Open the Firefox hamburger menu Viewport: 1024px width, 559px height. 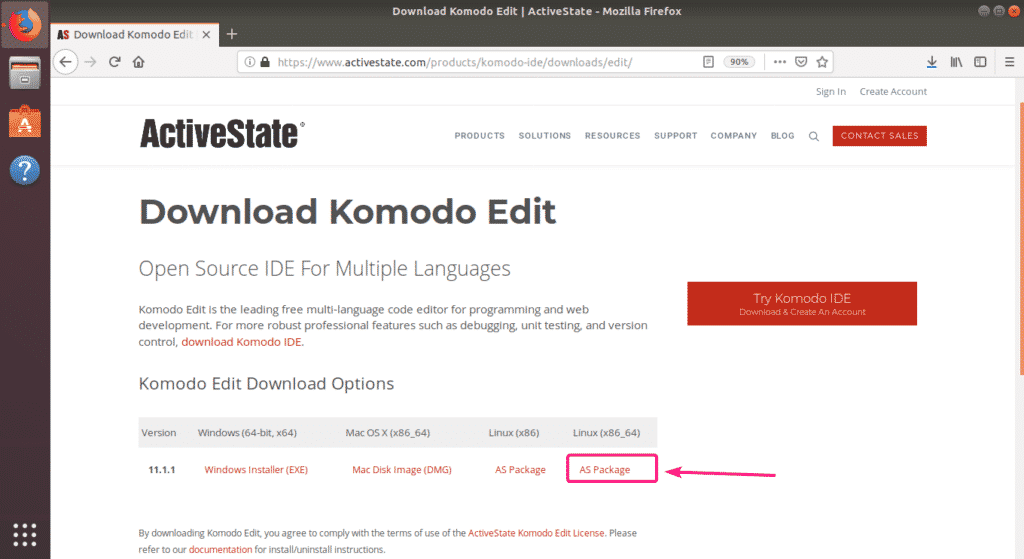tap(1010, 62)
